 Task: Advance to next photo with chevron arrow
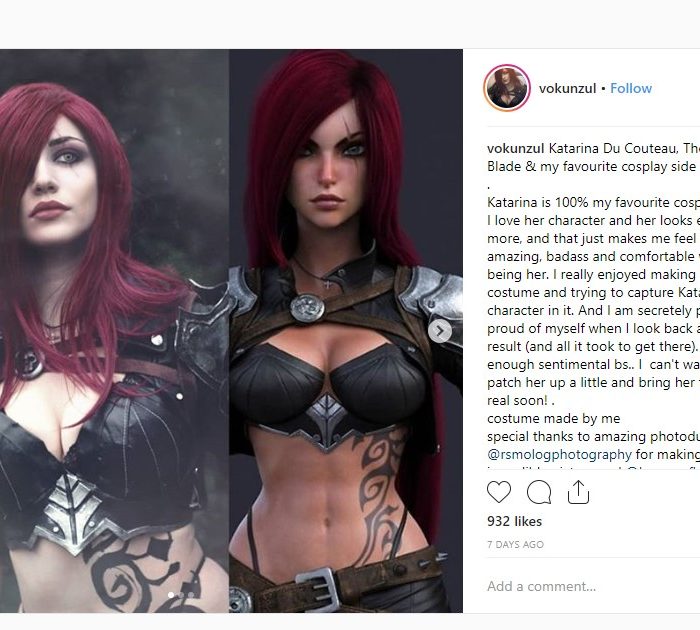440,331
